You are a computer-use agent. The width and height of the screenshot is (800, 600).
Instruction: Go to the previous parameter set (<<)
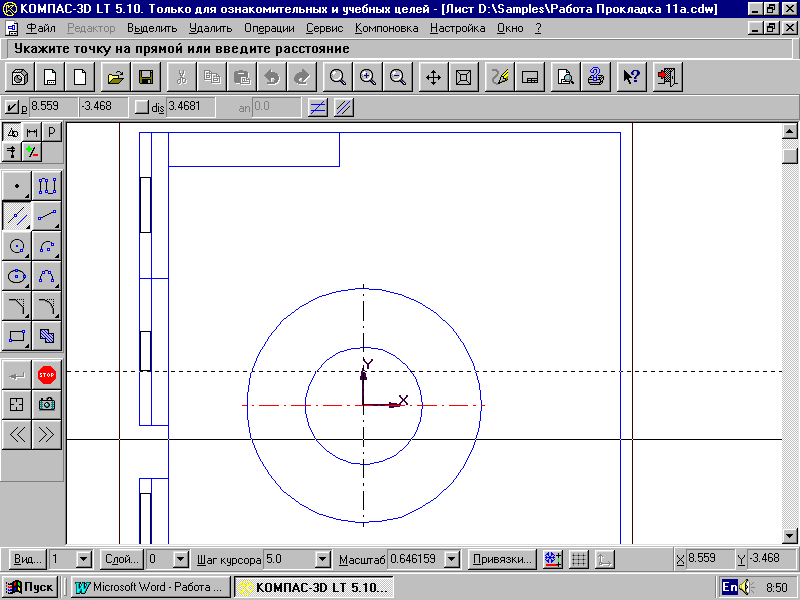coord(17,435)
